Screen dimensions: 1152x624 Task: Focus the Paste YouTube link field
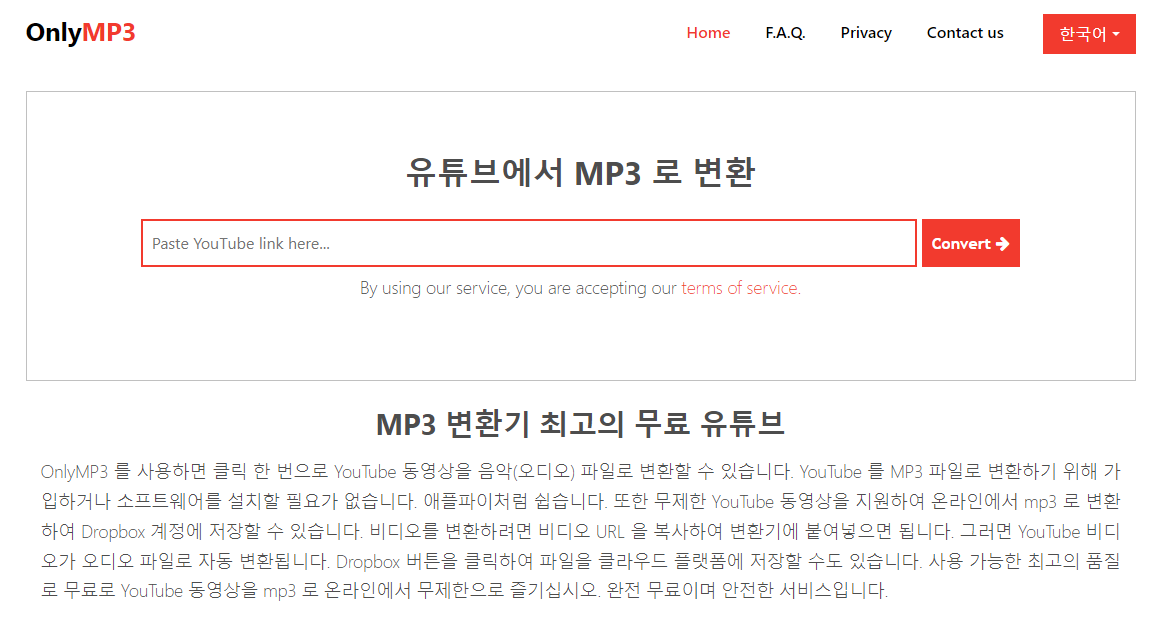(529, 243)
